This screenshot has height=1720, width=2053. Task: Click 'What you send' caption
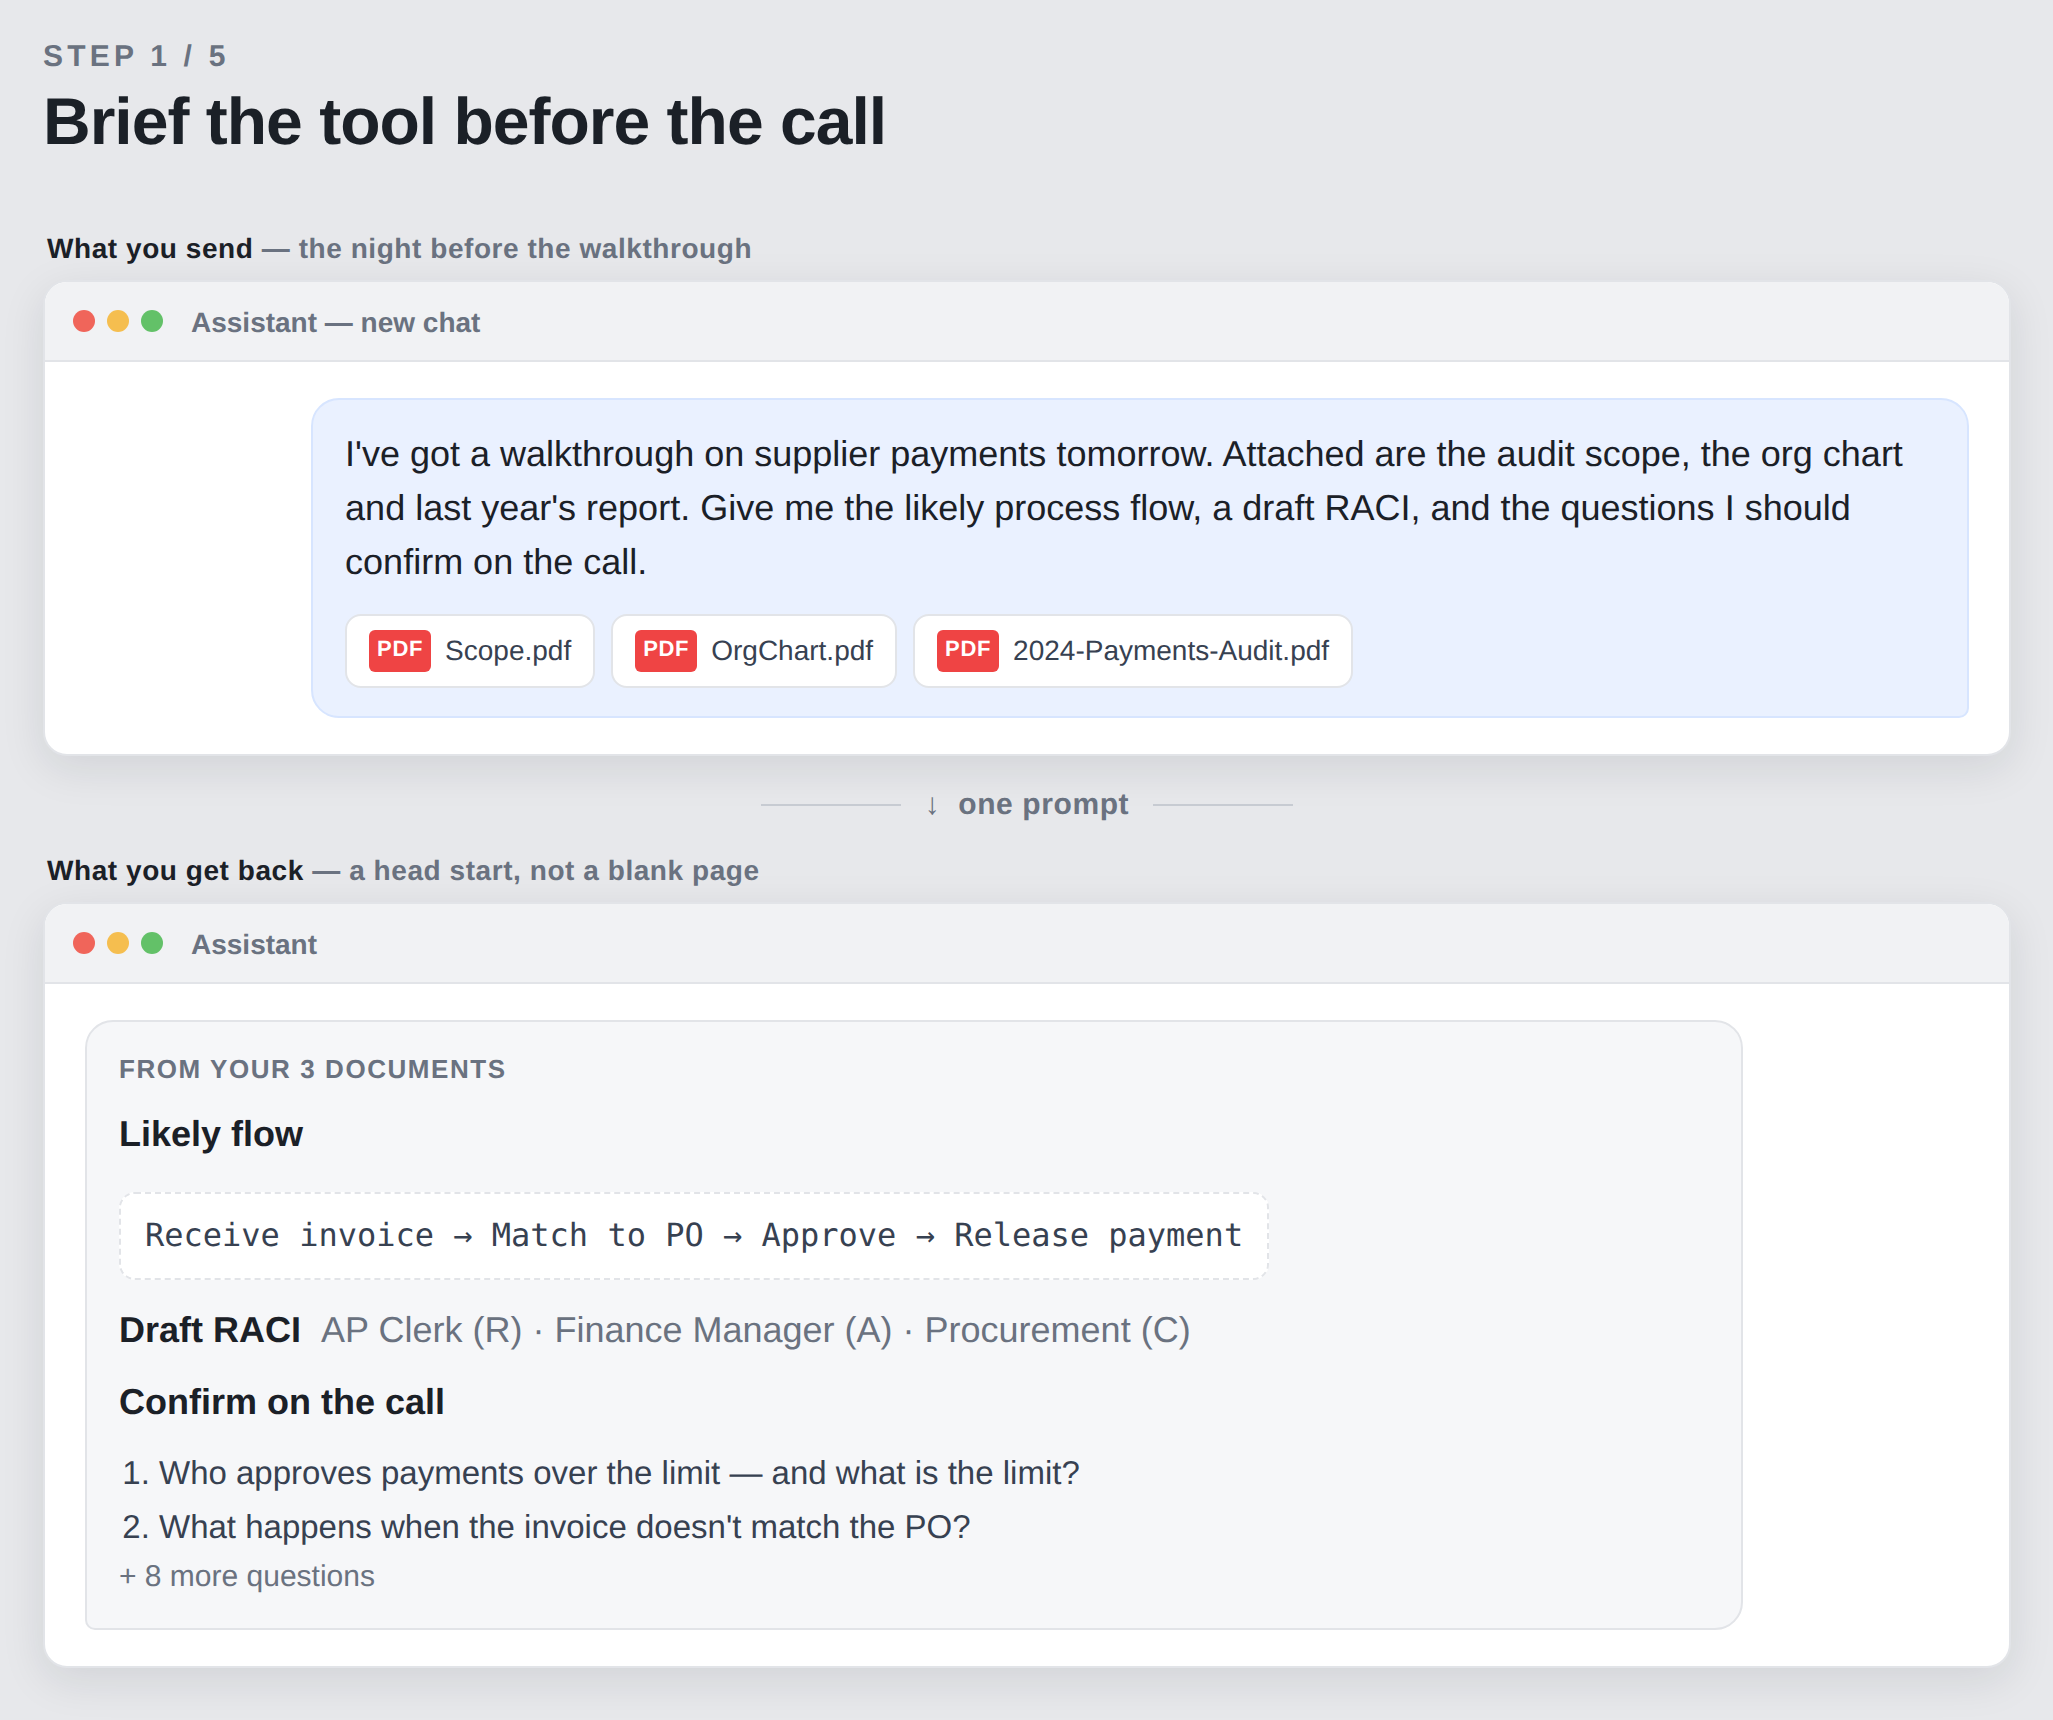click(150, 248)
